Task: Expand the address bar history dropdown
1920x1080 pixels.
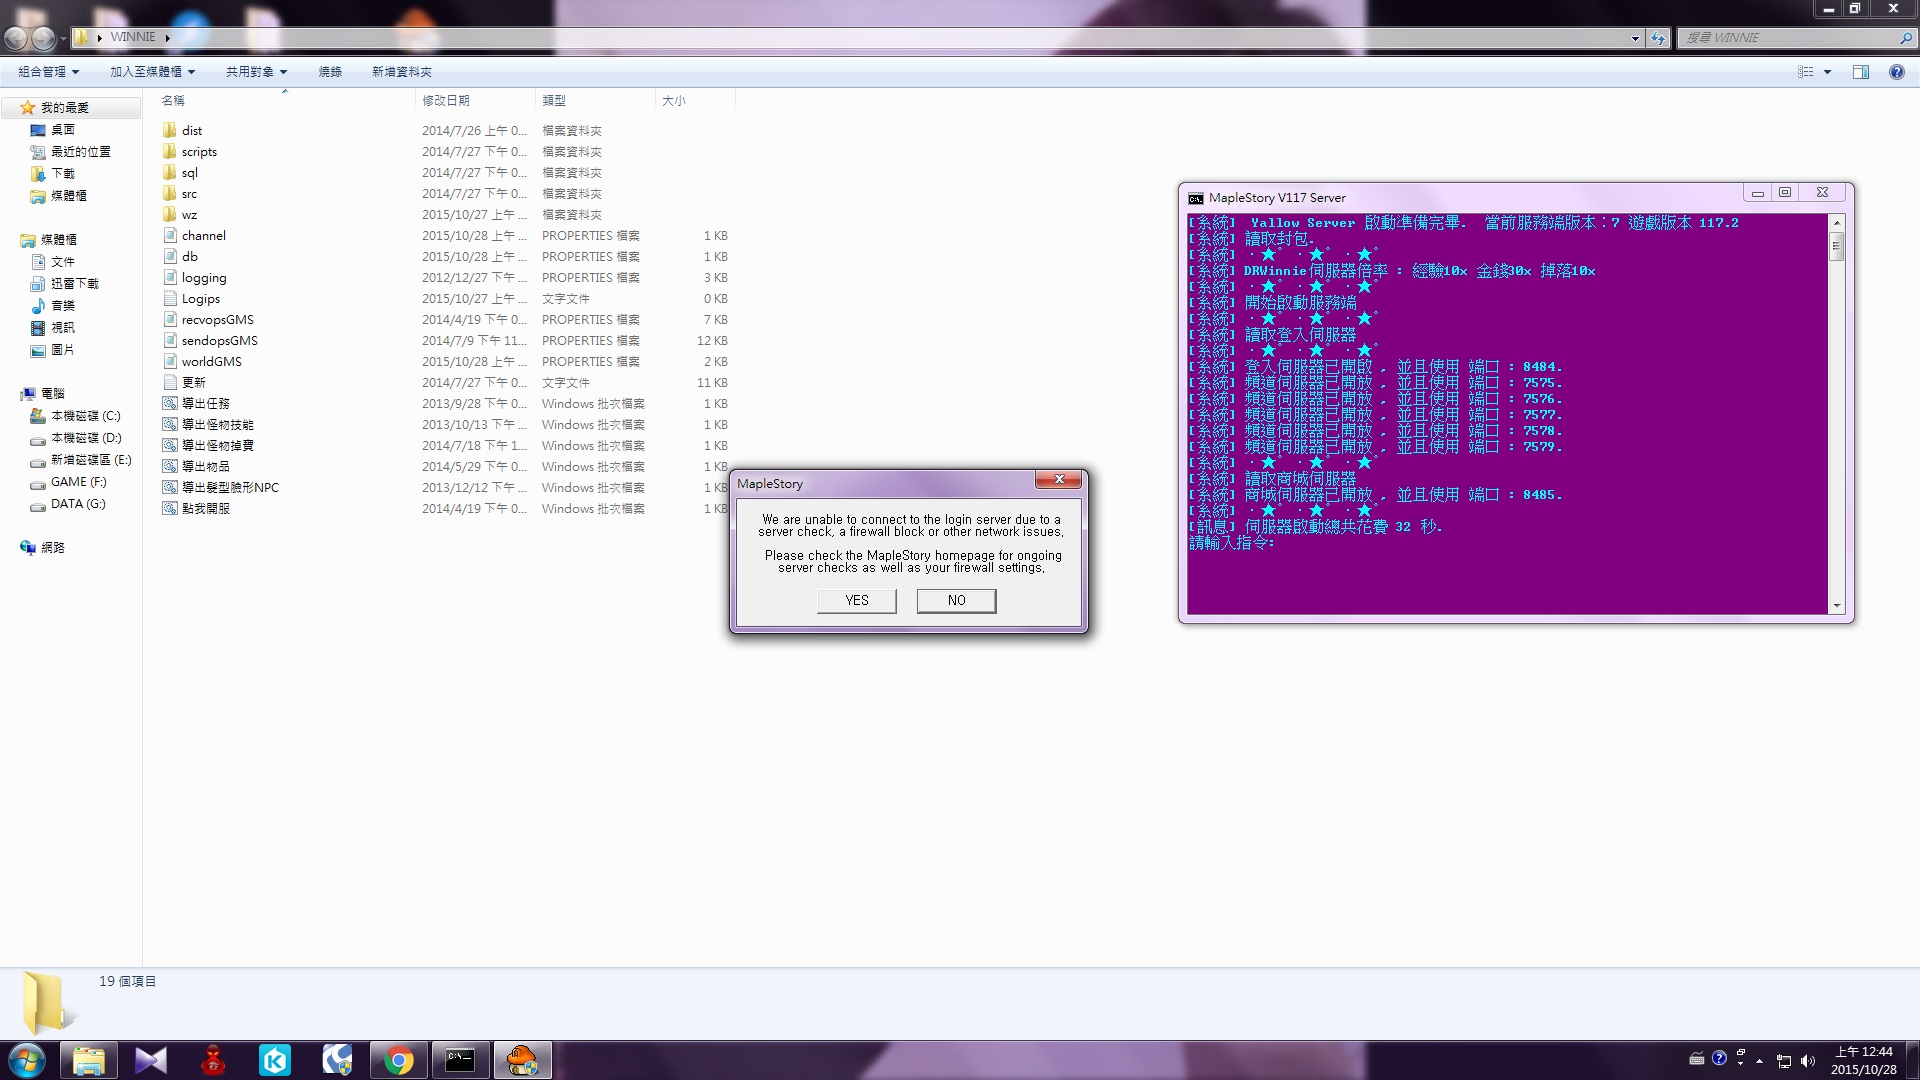Action: tap(1635, 38)
